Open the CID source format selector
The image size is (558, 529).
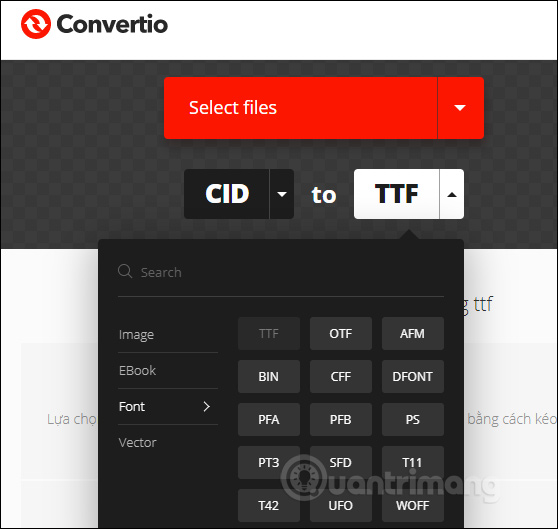tap(227, 194)
